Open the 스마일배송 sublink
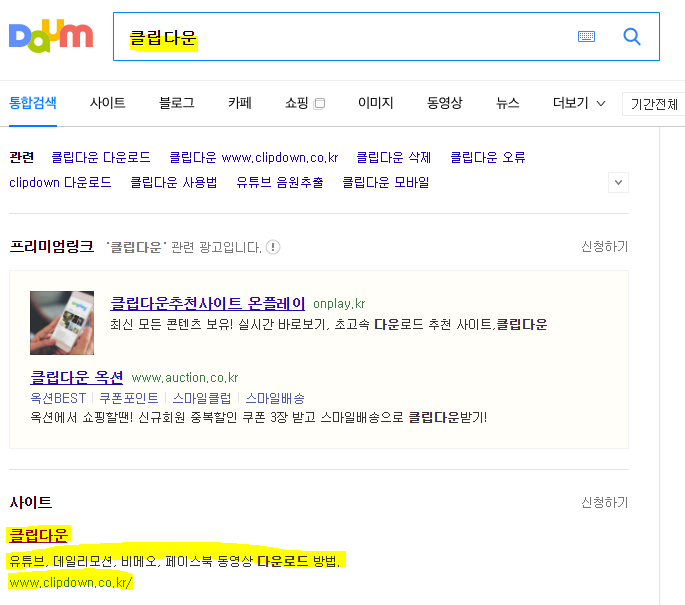 [x=275, y=398]
